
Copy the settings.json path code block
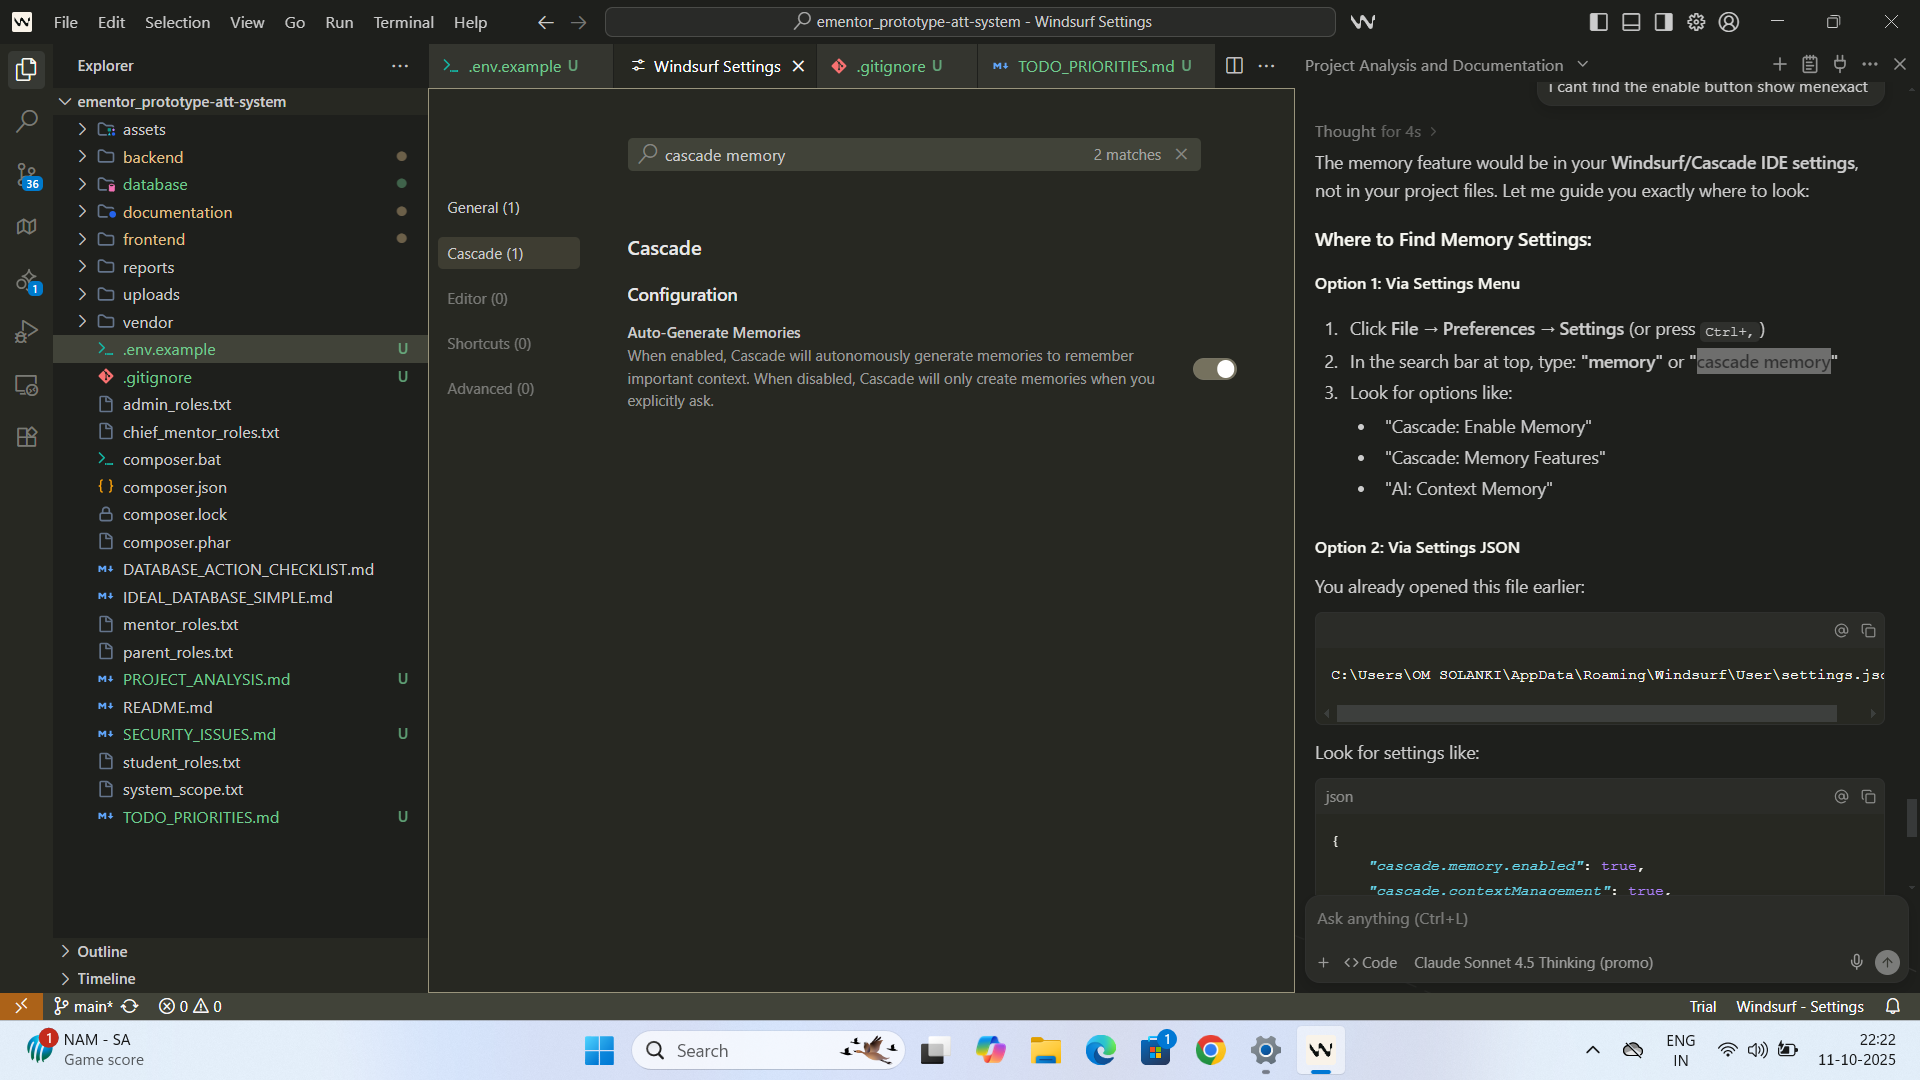(x=1868, y=630)
